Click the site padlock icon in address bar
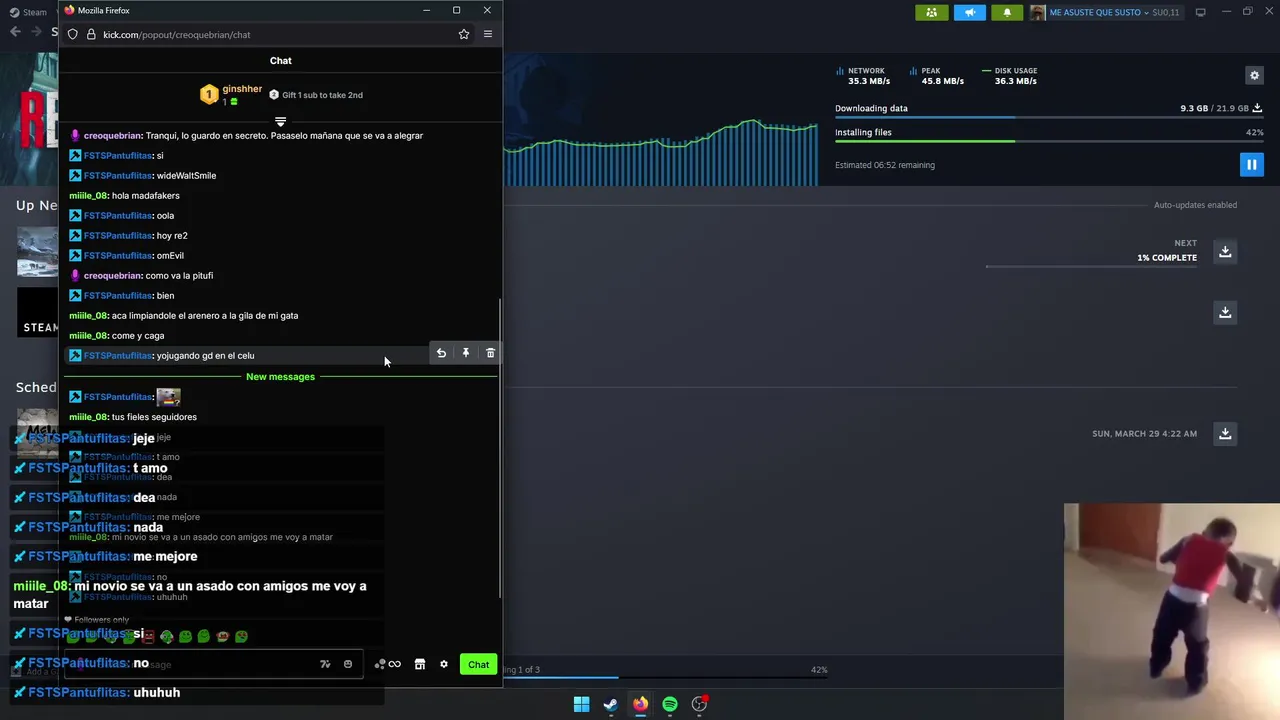The image size is (1280, 720). point(91,34)
